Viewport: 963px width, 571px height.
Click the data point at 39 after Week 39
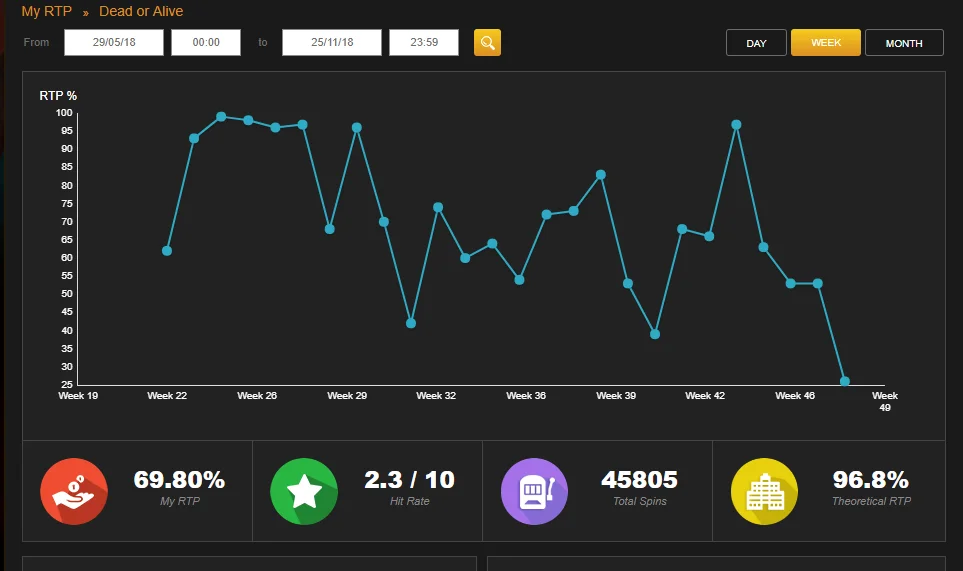[655, 334]
